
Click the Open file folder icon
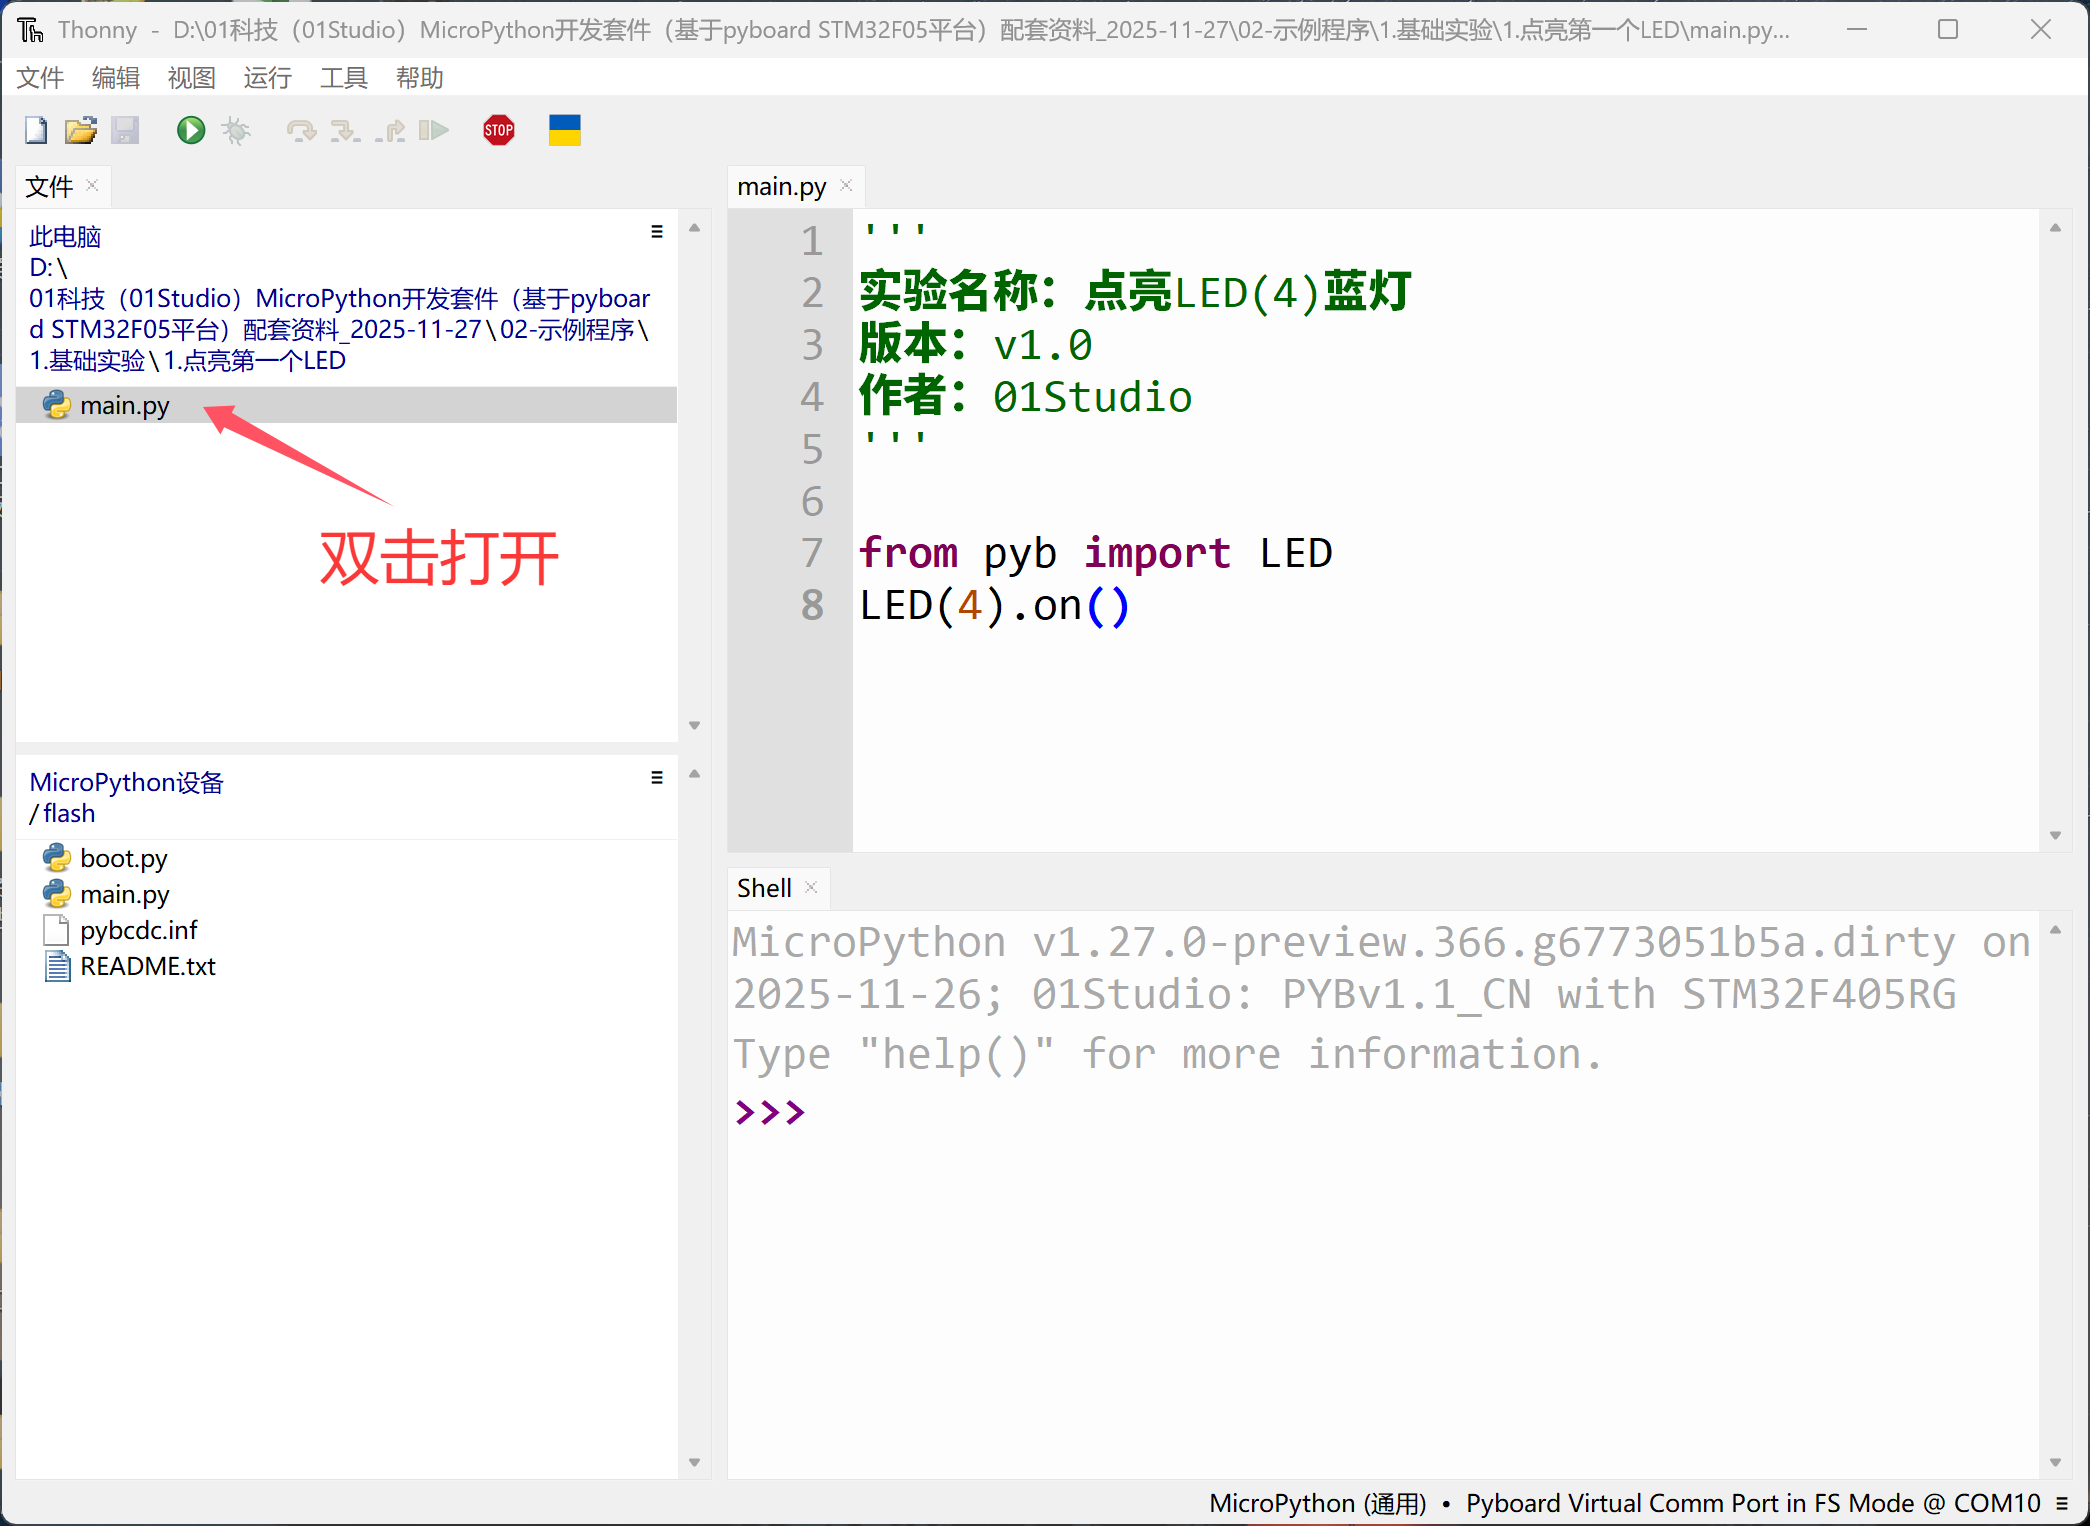[x=80, y=130]
